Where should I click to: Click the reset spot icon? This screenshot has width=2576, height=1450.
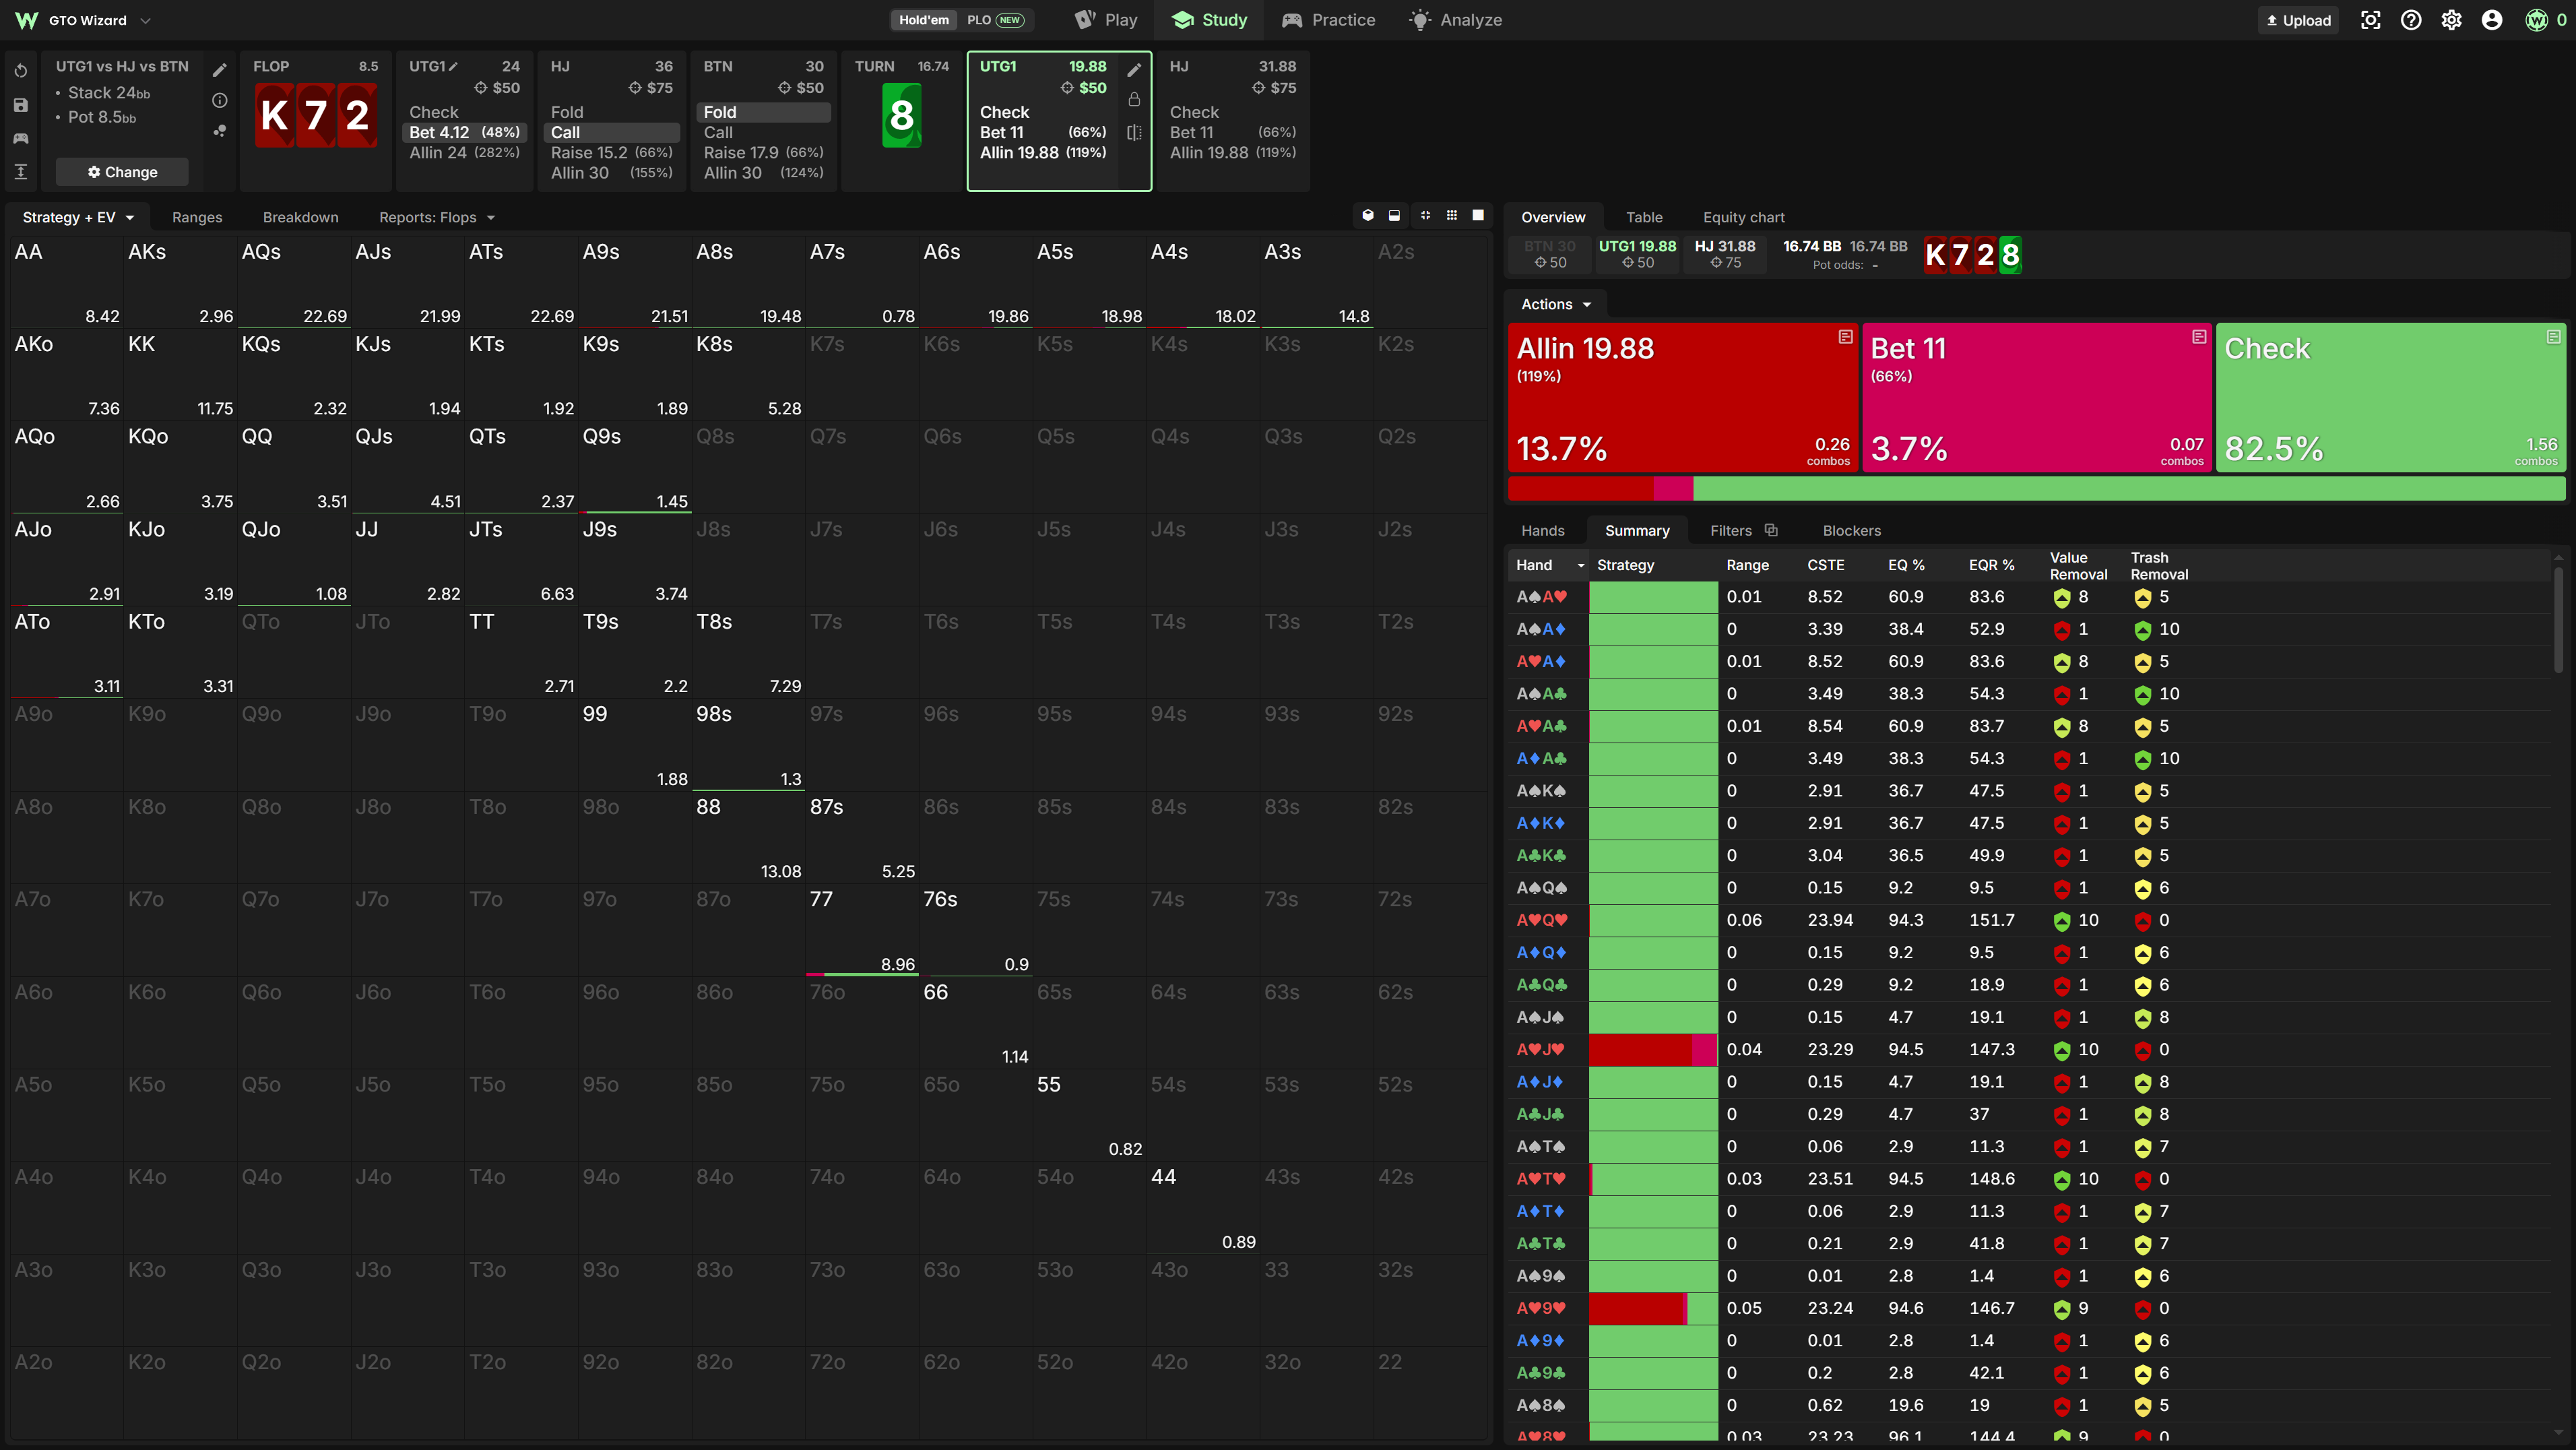pyautogui.click(x=21, y=71)
